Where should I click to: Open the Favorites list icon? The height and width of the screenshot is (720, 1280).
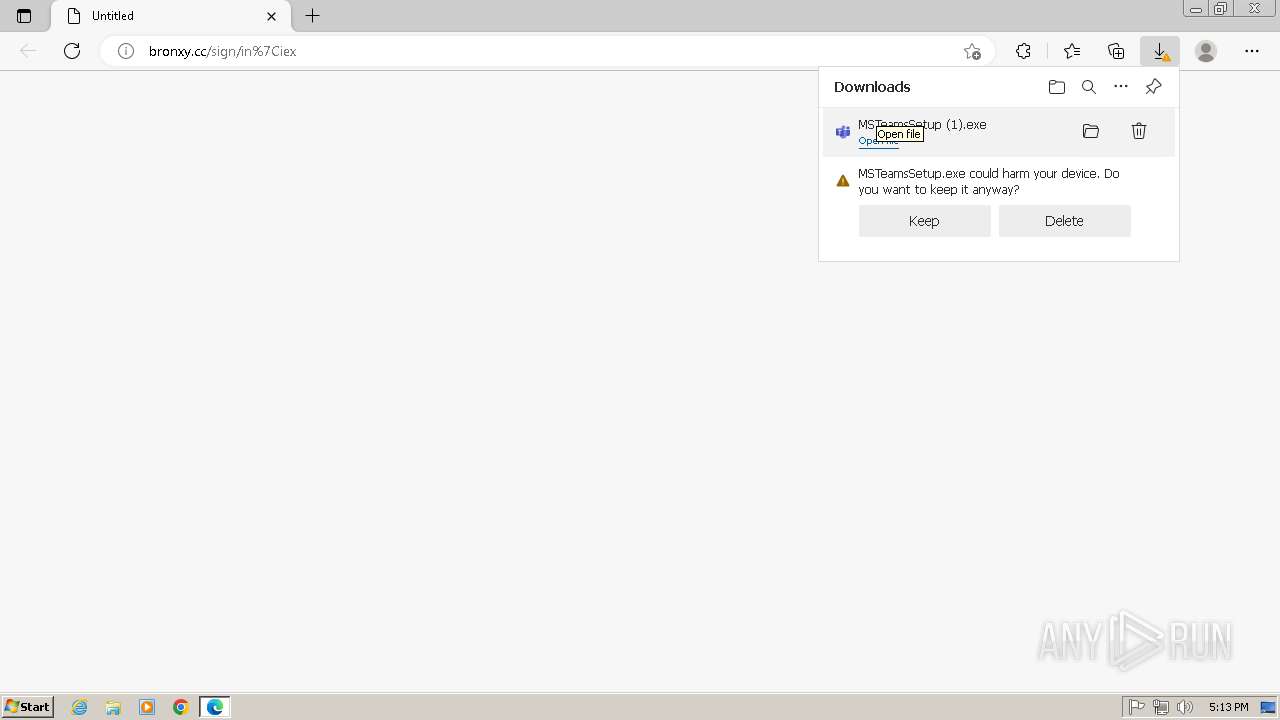pyautogui.click(x=1072, y=51)
